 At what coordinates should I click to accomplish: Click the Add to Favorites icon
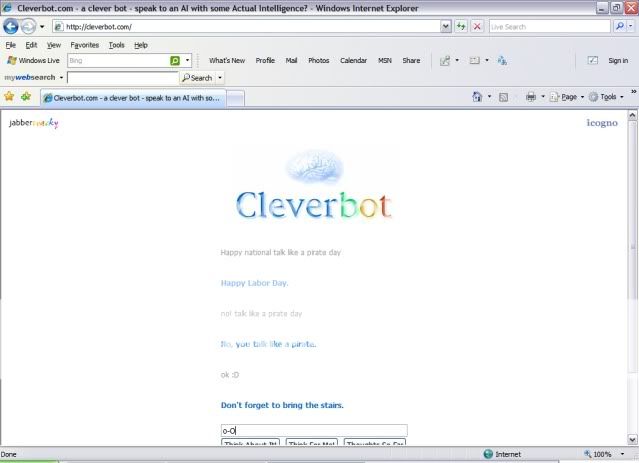point(26,97)
